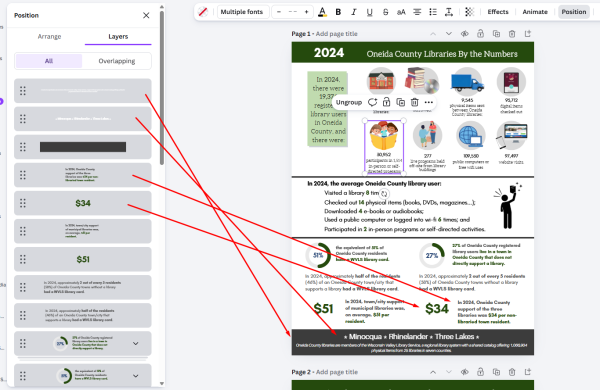
Task: Open text spacing options
Action: (x=449, y=12)
